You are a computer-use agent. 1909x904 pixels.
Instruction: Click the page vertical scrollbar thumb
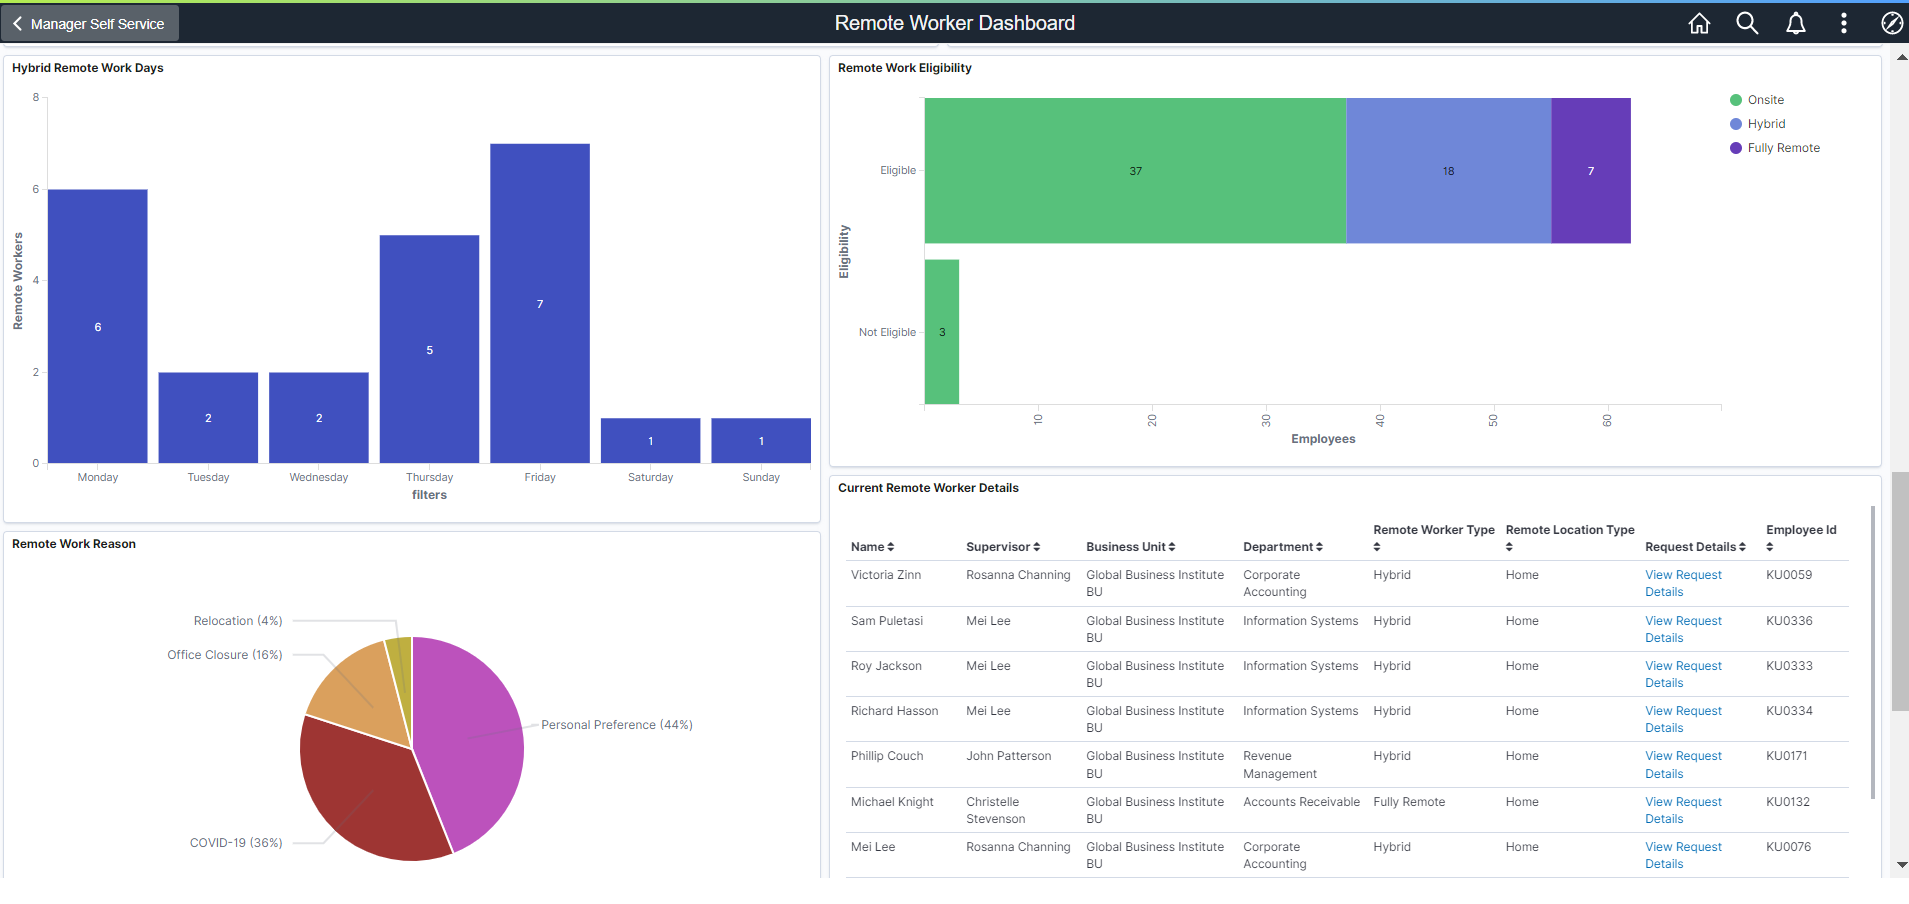point(1900,591)
